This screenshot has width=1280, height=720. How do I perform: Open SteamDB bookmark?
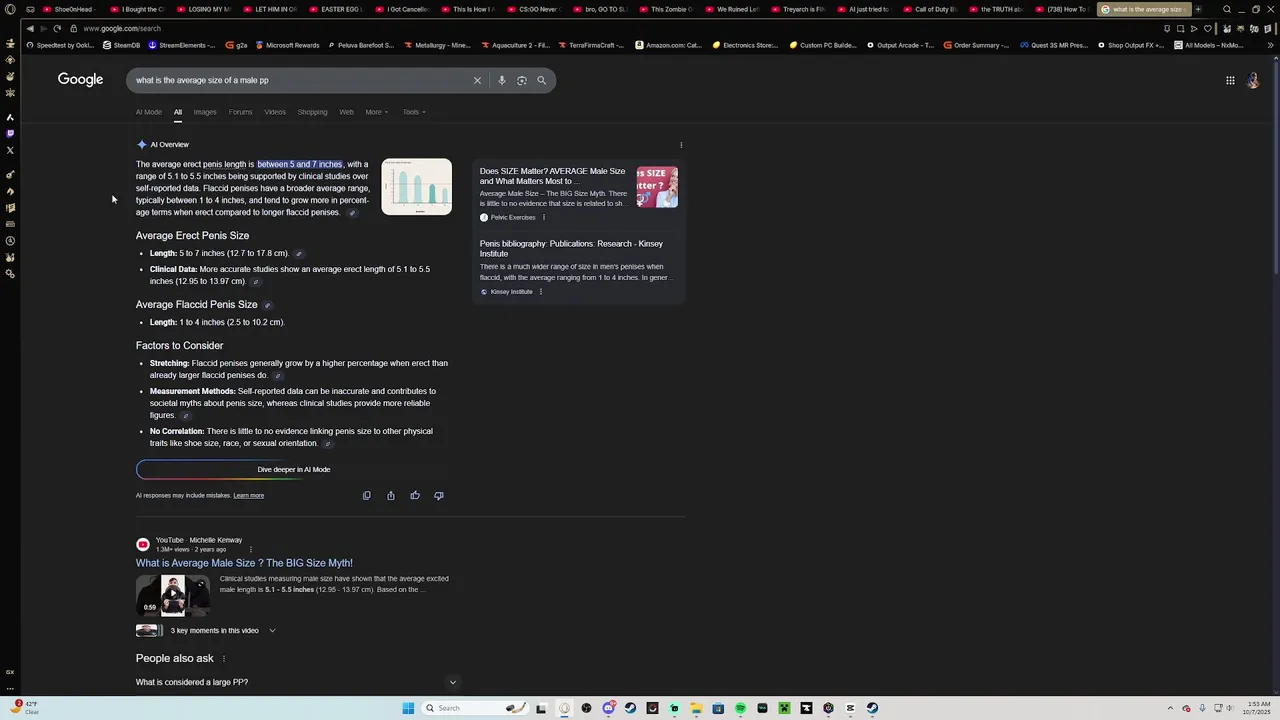click(x=123, y=45)
